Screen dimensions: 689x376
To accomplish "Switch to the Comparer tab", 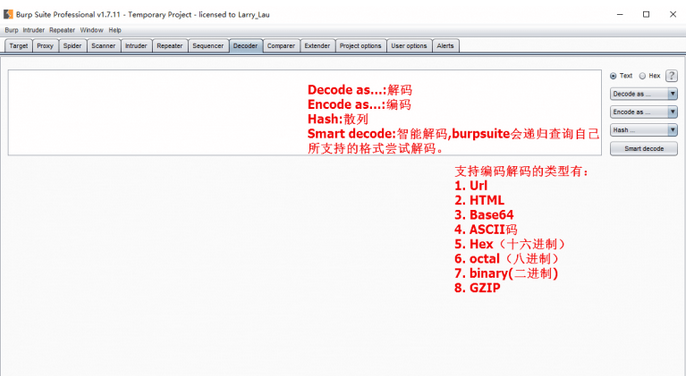I will pyautogui.click(x=281, y=46).
